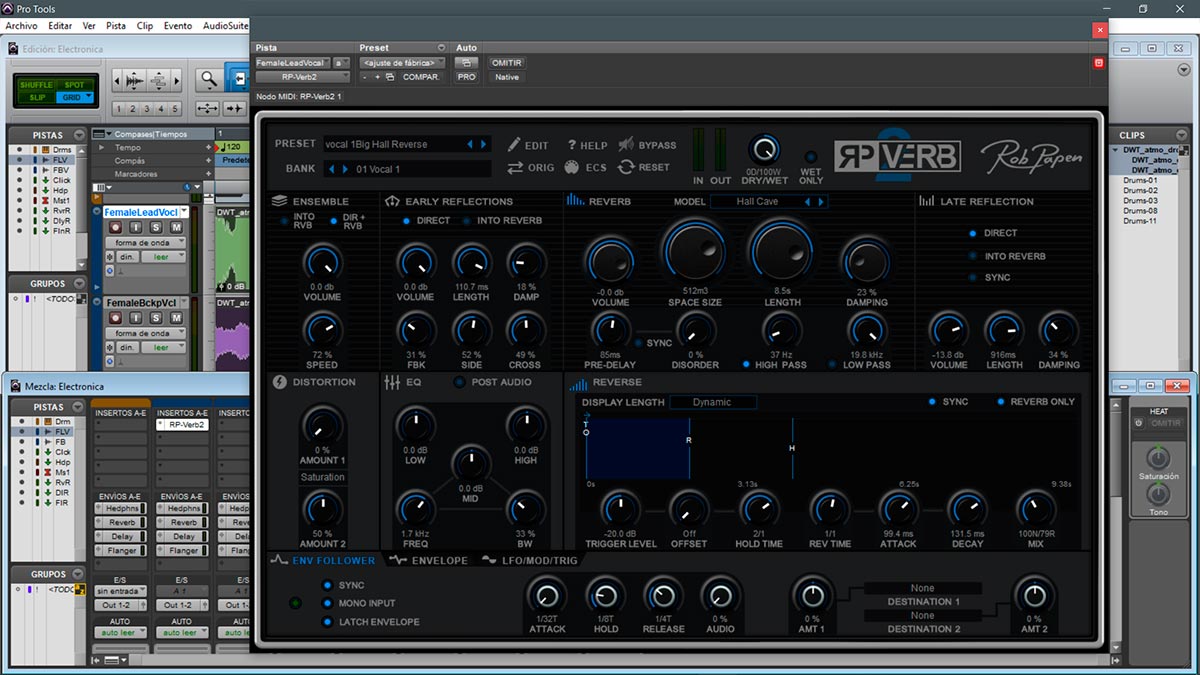Toggle the HIGH PASS filter LED
1200x675 pixels.
746,365
